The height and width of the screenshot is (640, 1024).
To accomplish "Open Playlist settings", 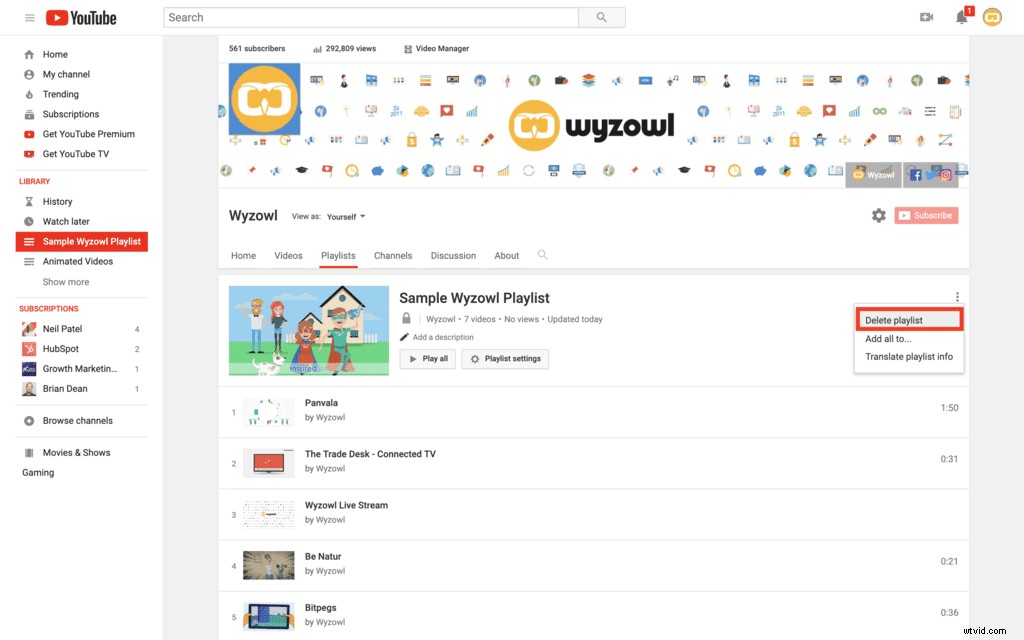I will (x=505, y=359).
